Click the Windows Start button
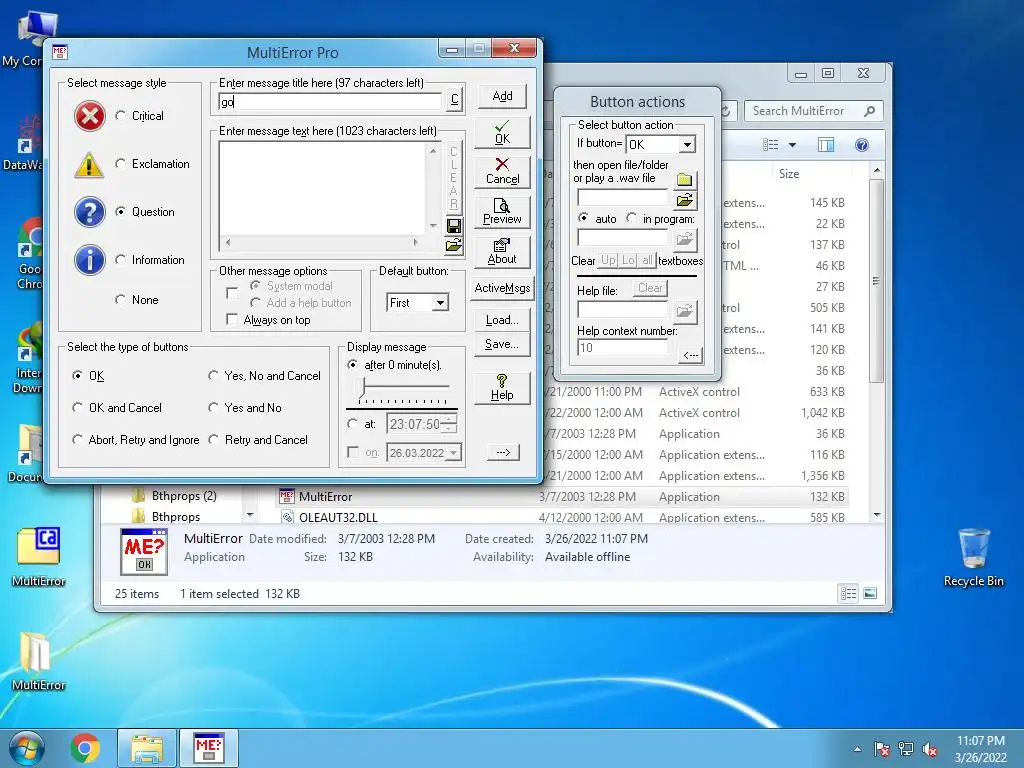 point(27,748)
